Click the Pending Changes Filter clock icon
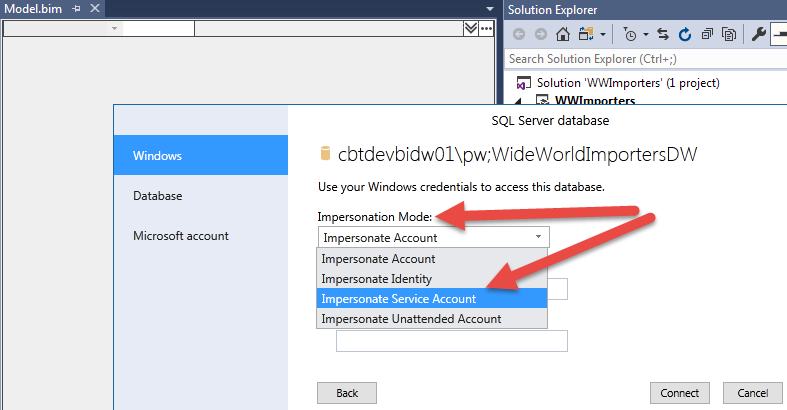The width and height of the screenshot is (787, 410). pyautogui.click(x=629, y=34)
